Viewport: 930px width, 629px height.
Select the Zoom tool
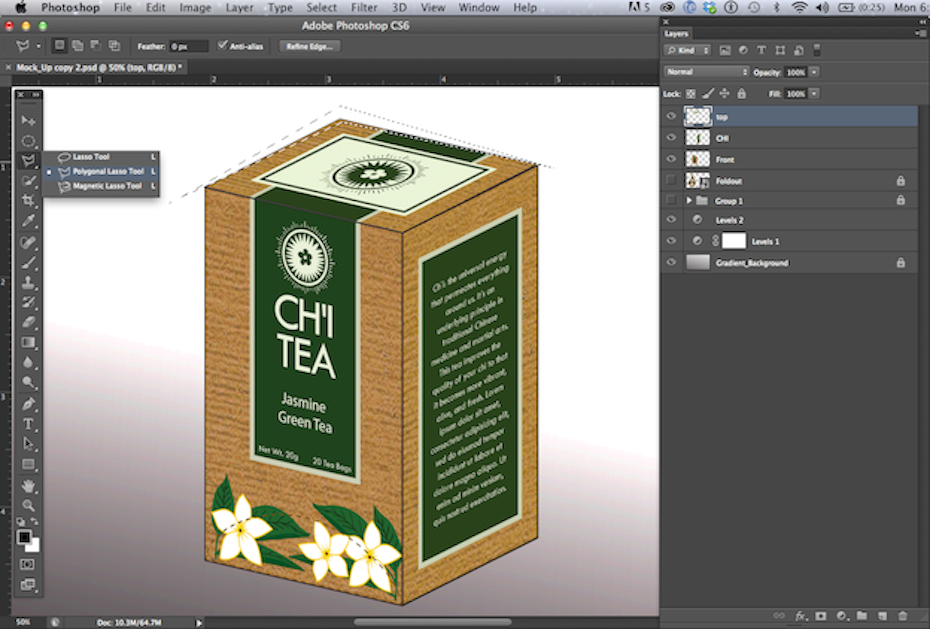(x=29, y=506)
